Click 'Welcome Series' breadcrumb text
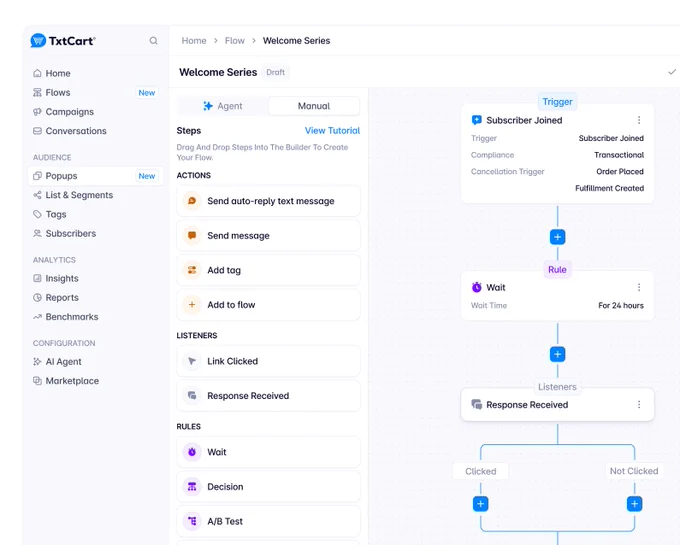Viewport: 680px width, 545px height. point(296,41)
